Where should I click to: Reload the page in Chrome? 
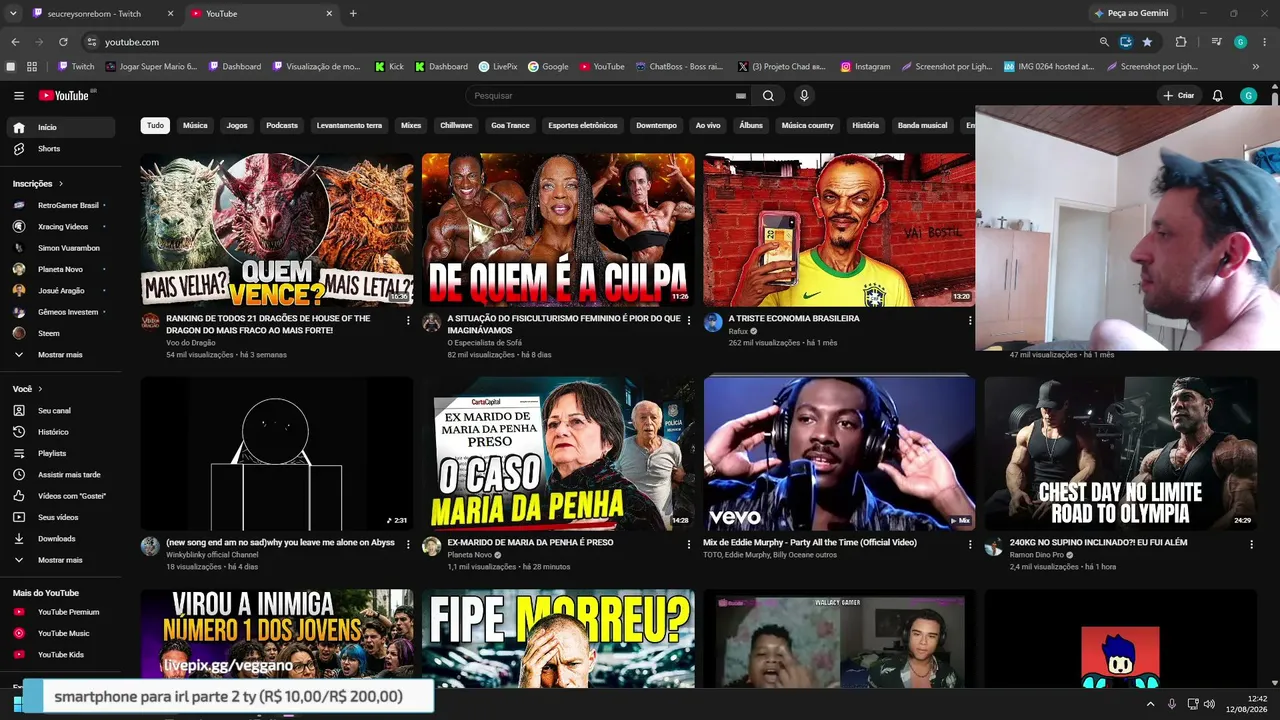(63, 42)
